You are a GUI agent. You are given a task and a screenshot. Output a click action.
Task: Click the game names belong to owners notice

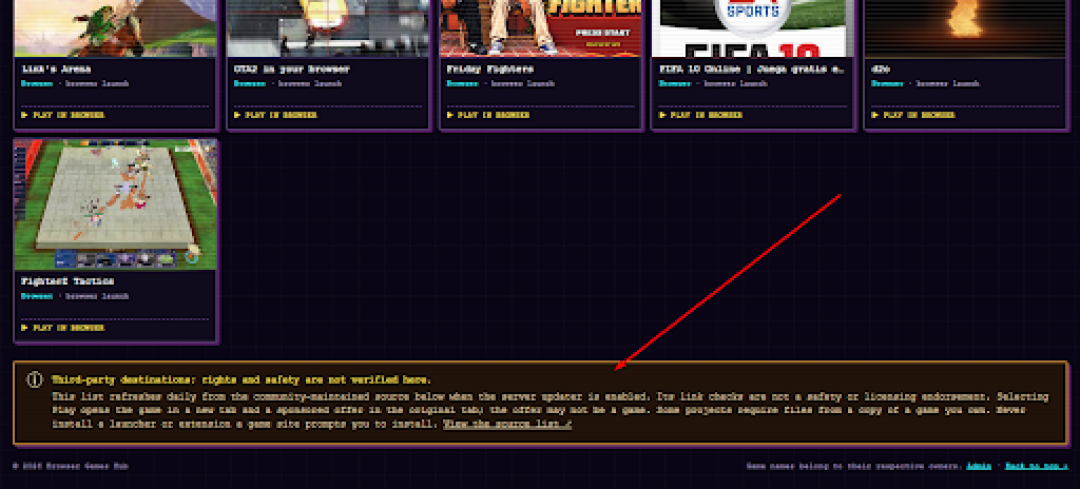(x=854, y=466)
